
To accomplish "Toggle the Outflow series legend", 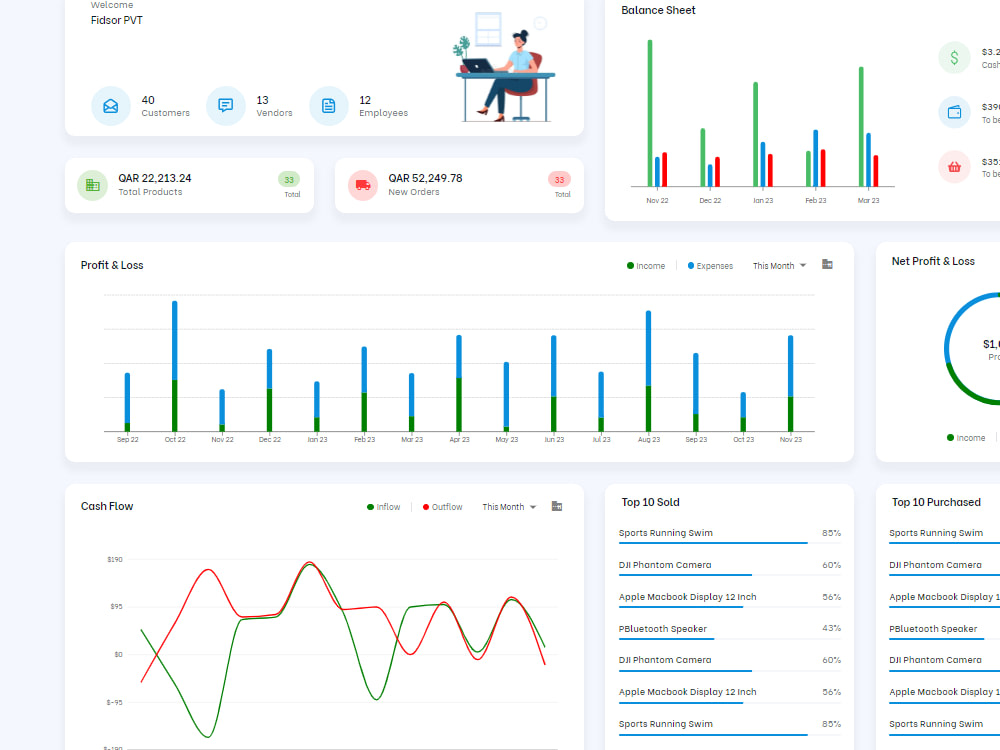I will [x=443, y=507].
